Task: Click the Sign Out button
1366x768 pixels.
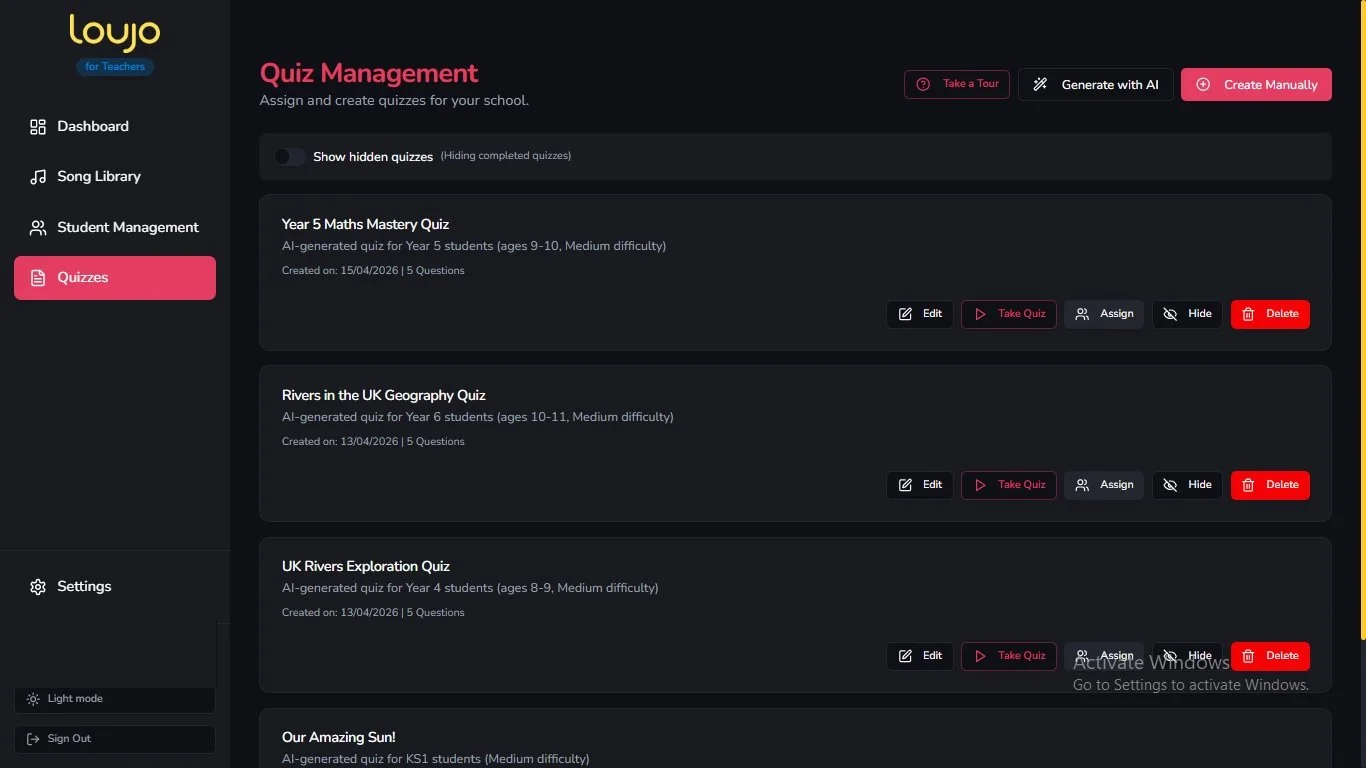Action: coord(115,739)
